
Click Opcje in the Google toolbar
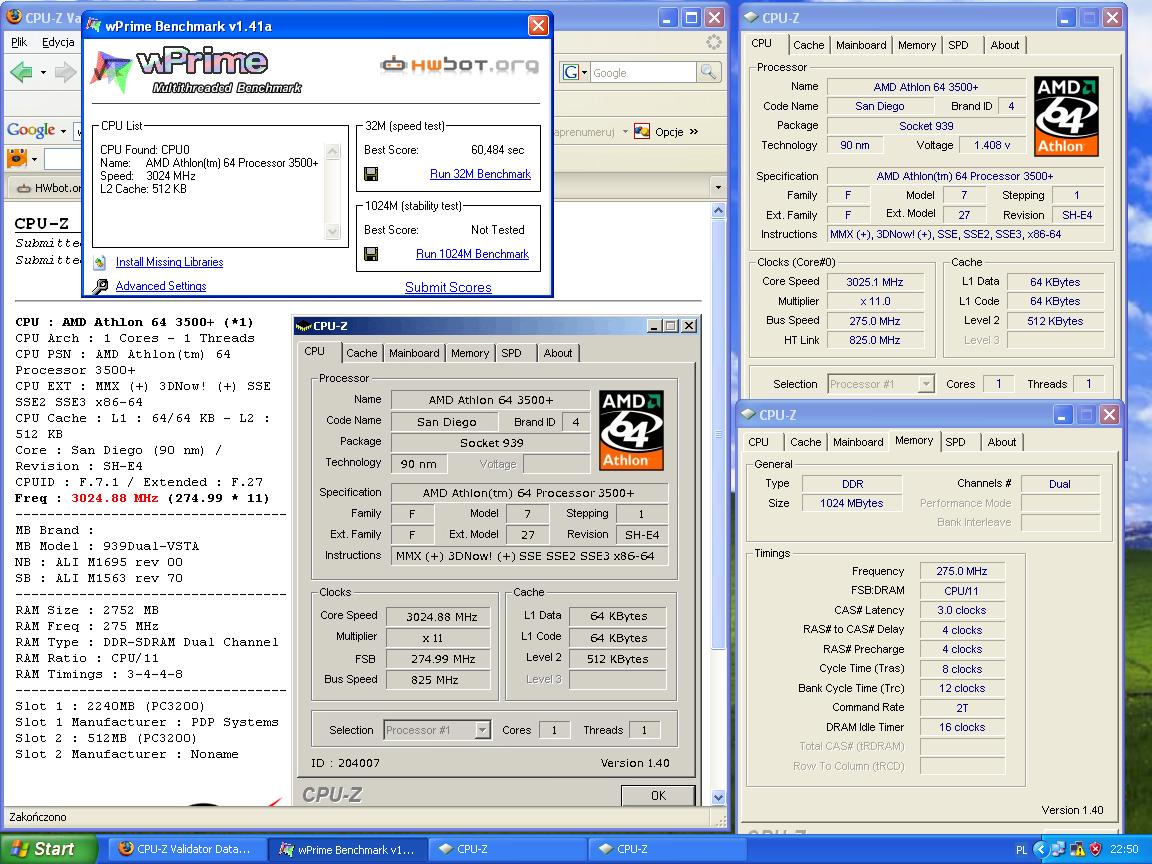[x=669, y=132]
